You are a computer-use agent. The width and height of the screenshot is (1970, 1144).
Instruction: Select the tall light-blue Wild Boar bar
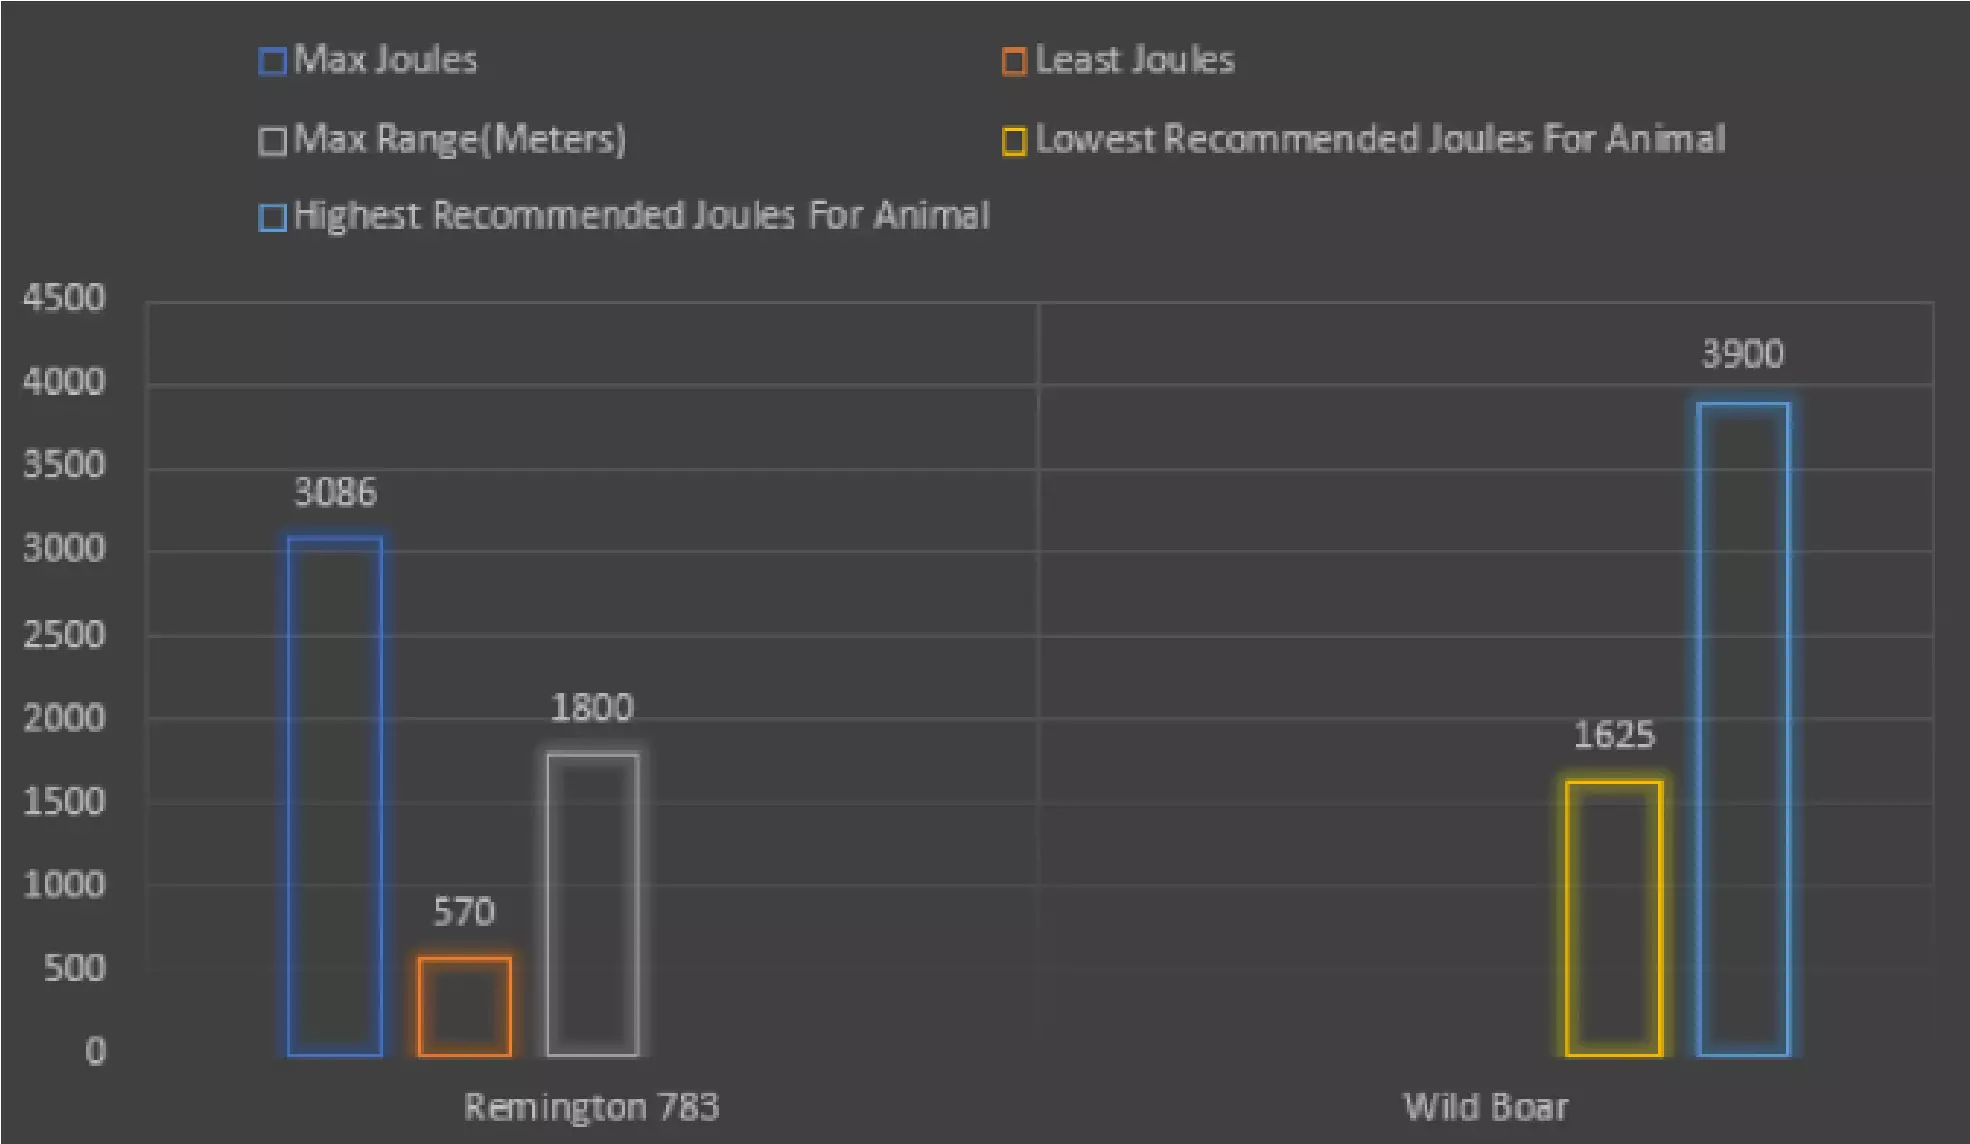(x=1743, y=728)
